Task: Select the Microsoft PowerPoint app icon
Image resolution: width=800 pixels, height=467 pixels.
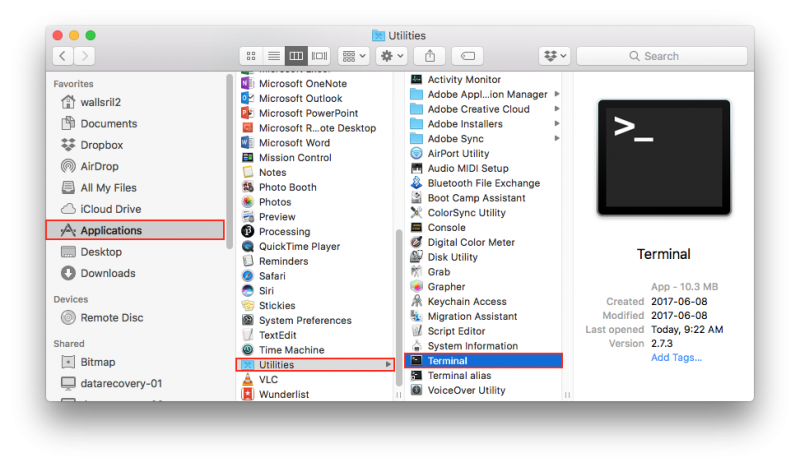Action: coord(247,113)
